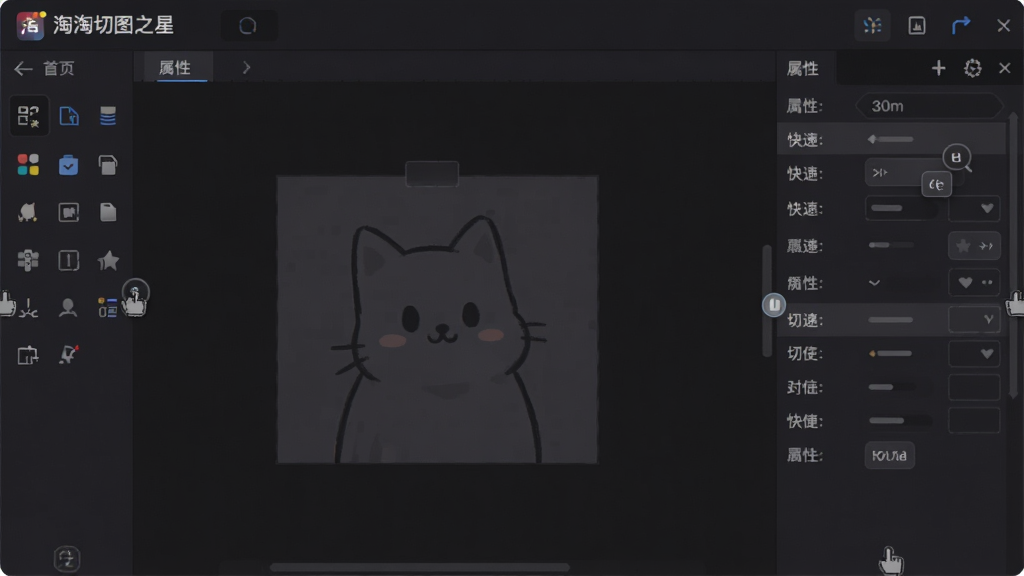Open the dropdown in the 切速 row
The width and height of the screenshot is (1024, 576).
[x=974, y=319]
